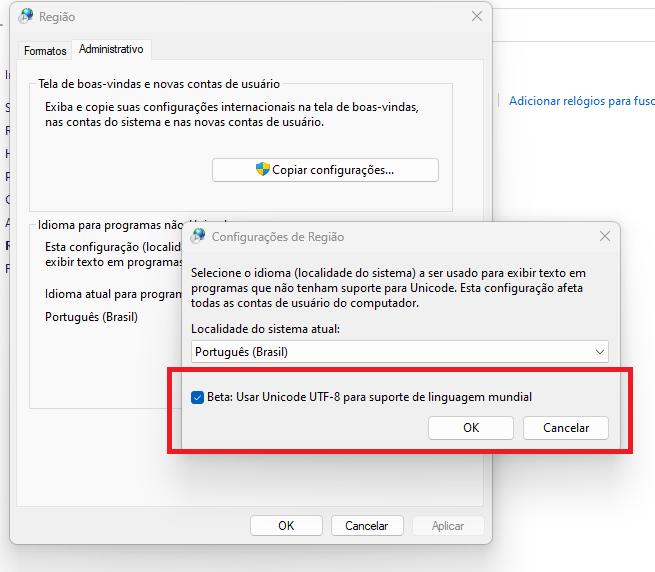Click the Configurações de Região title text
The image size is (655, 572).
click(278, 237)
